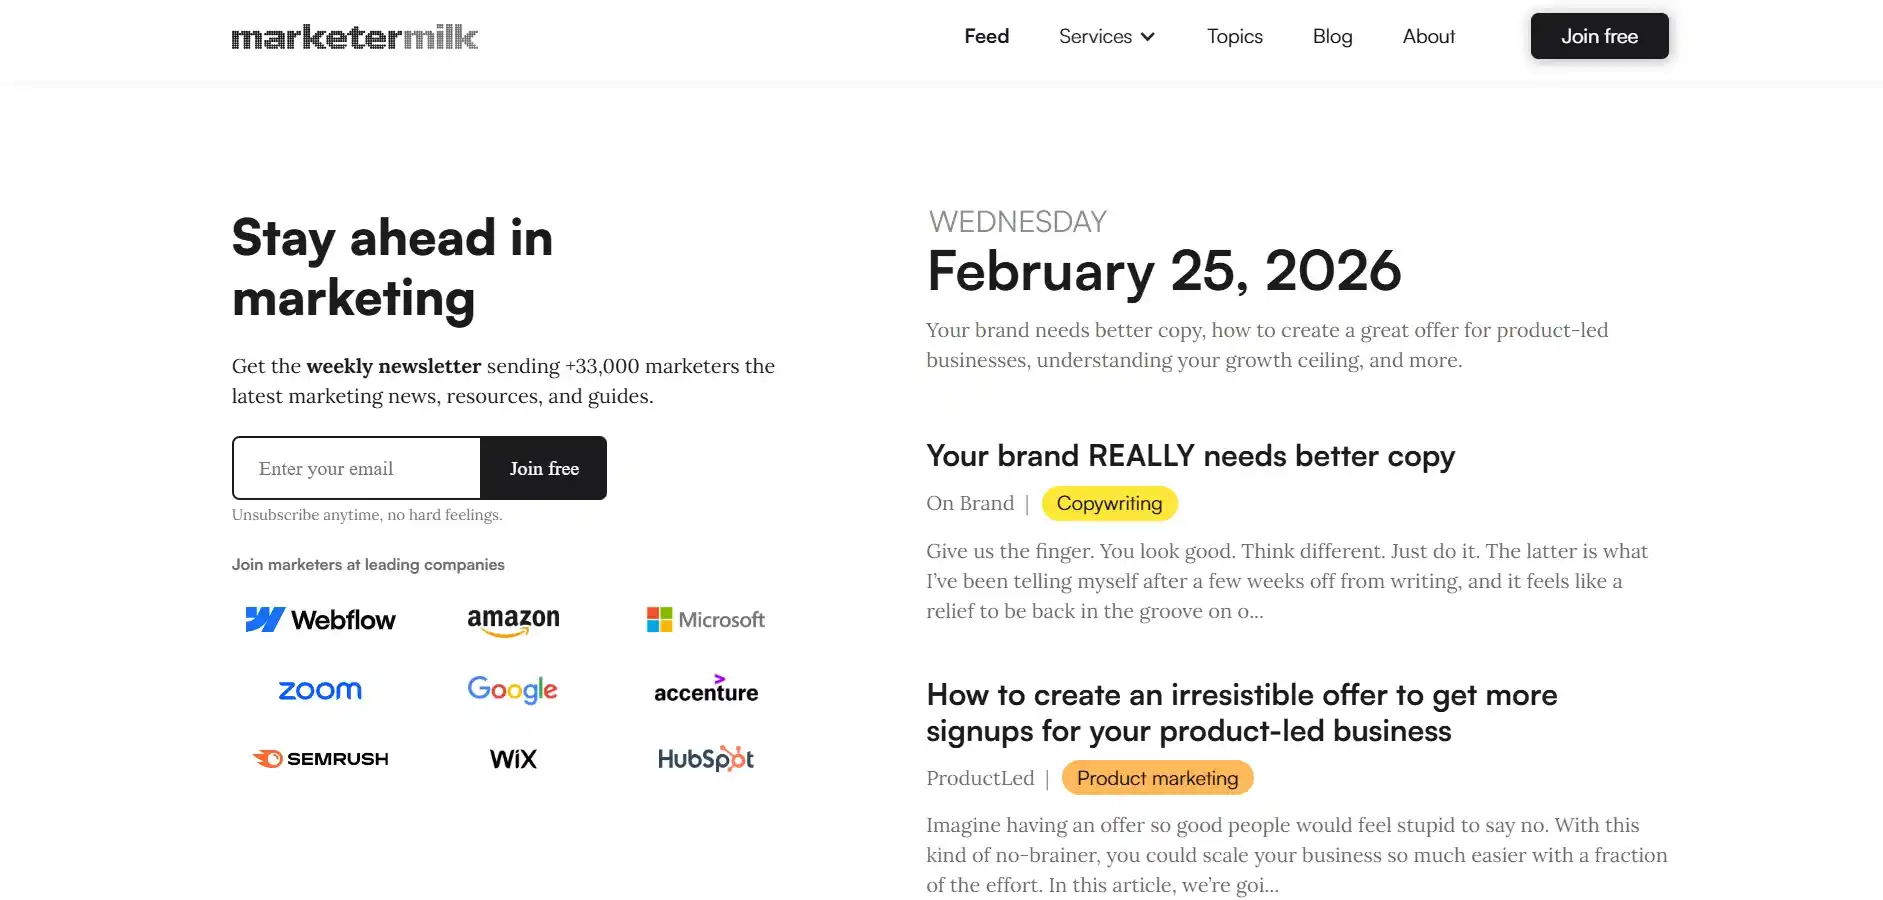The width and height of the screenshot is (1883, 900).
Task: Click the Zoom logo
Action: pyautogui.click(x=320, y=690)
